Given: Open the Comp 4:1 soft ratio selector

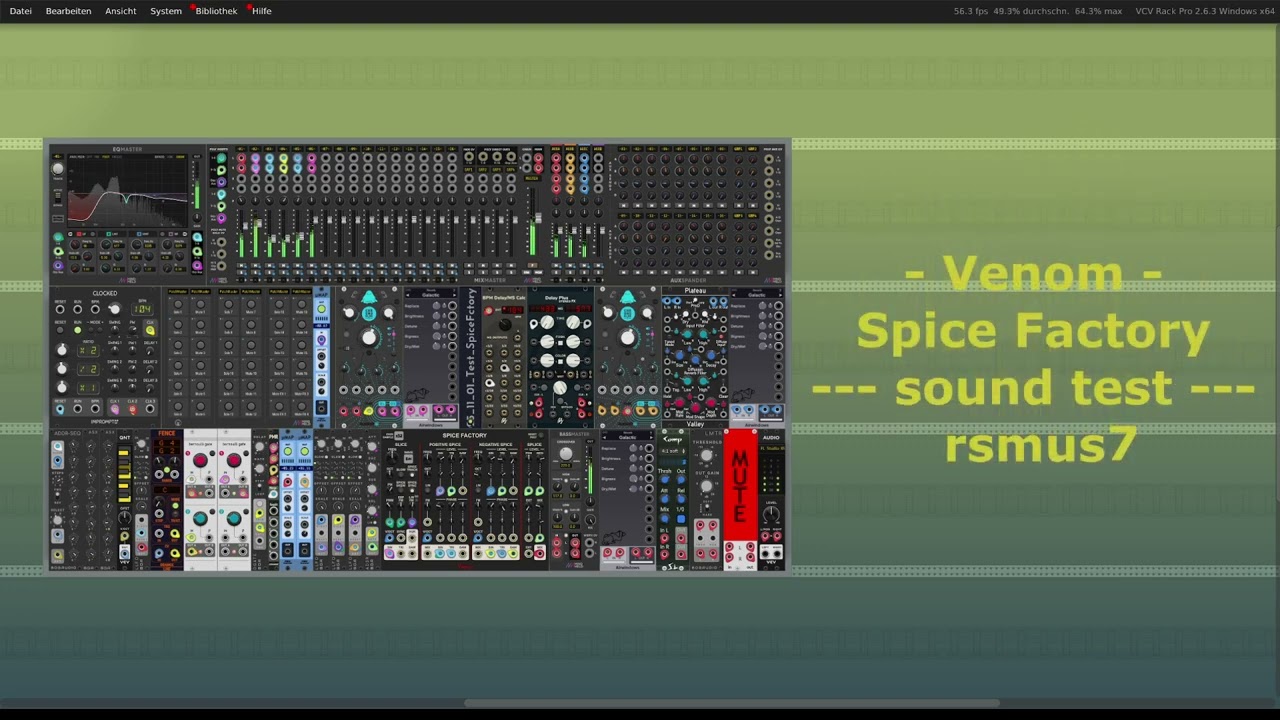Looking at the screenshot, I should pos(674,450).
